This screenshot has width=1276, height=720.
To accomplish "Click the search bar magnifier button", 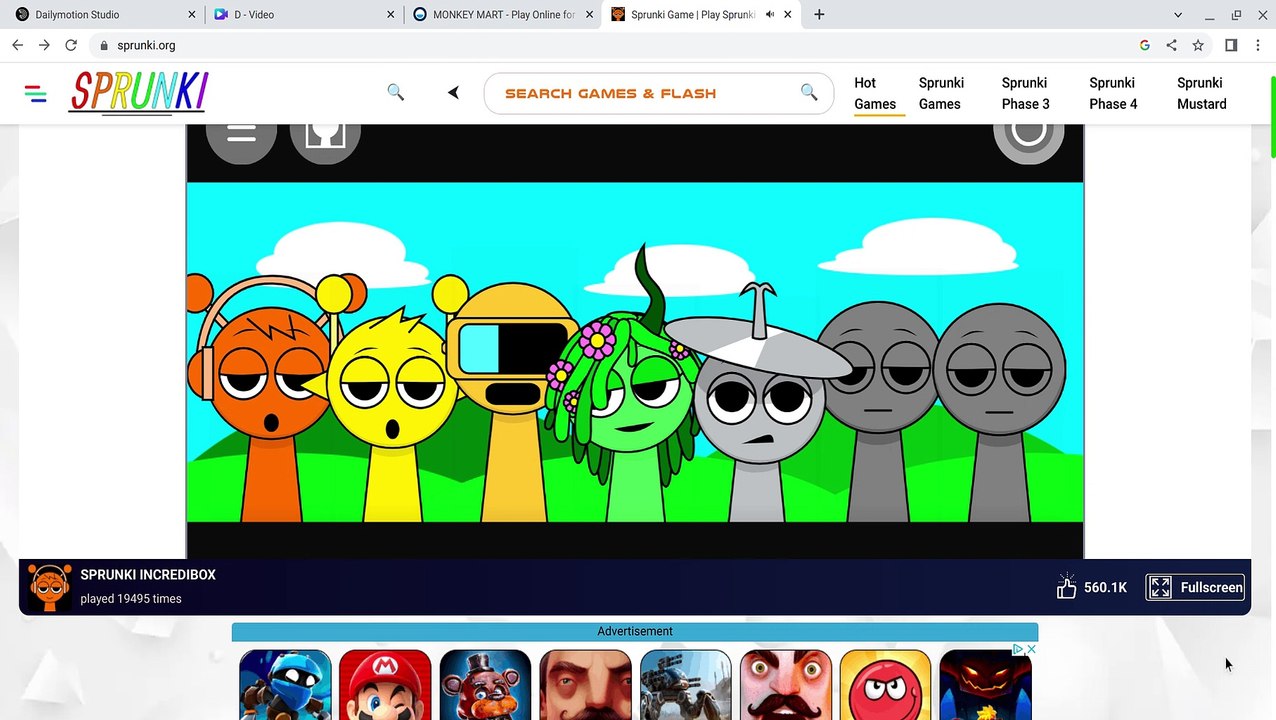I will 809,93.
